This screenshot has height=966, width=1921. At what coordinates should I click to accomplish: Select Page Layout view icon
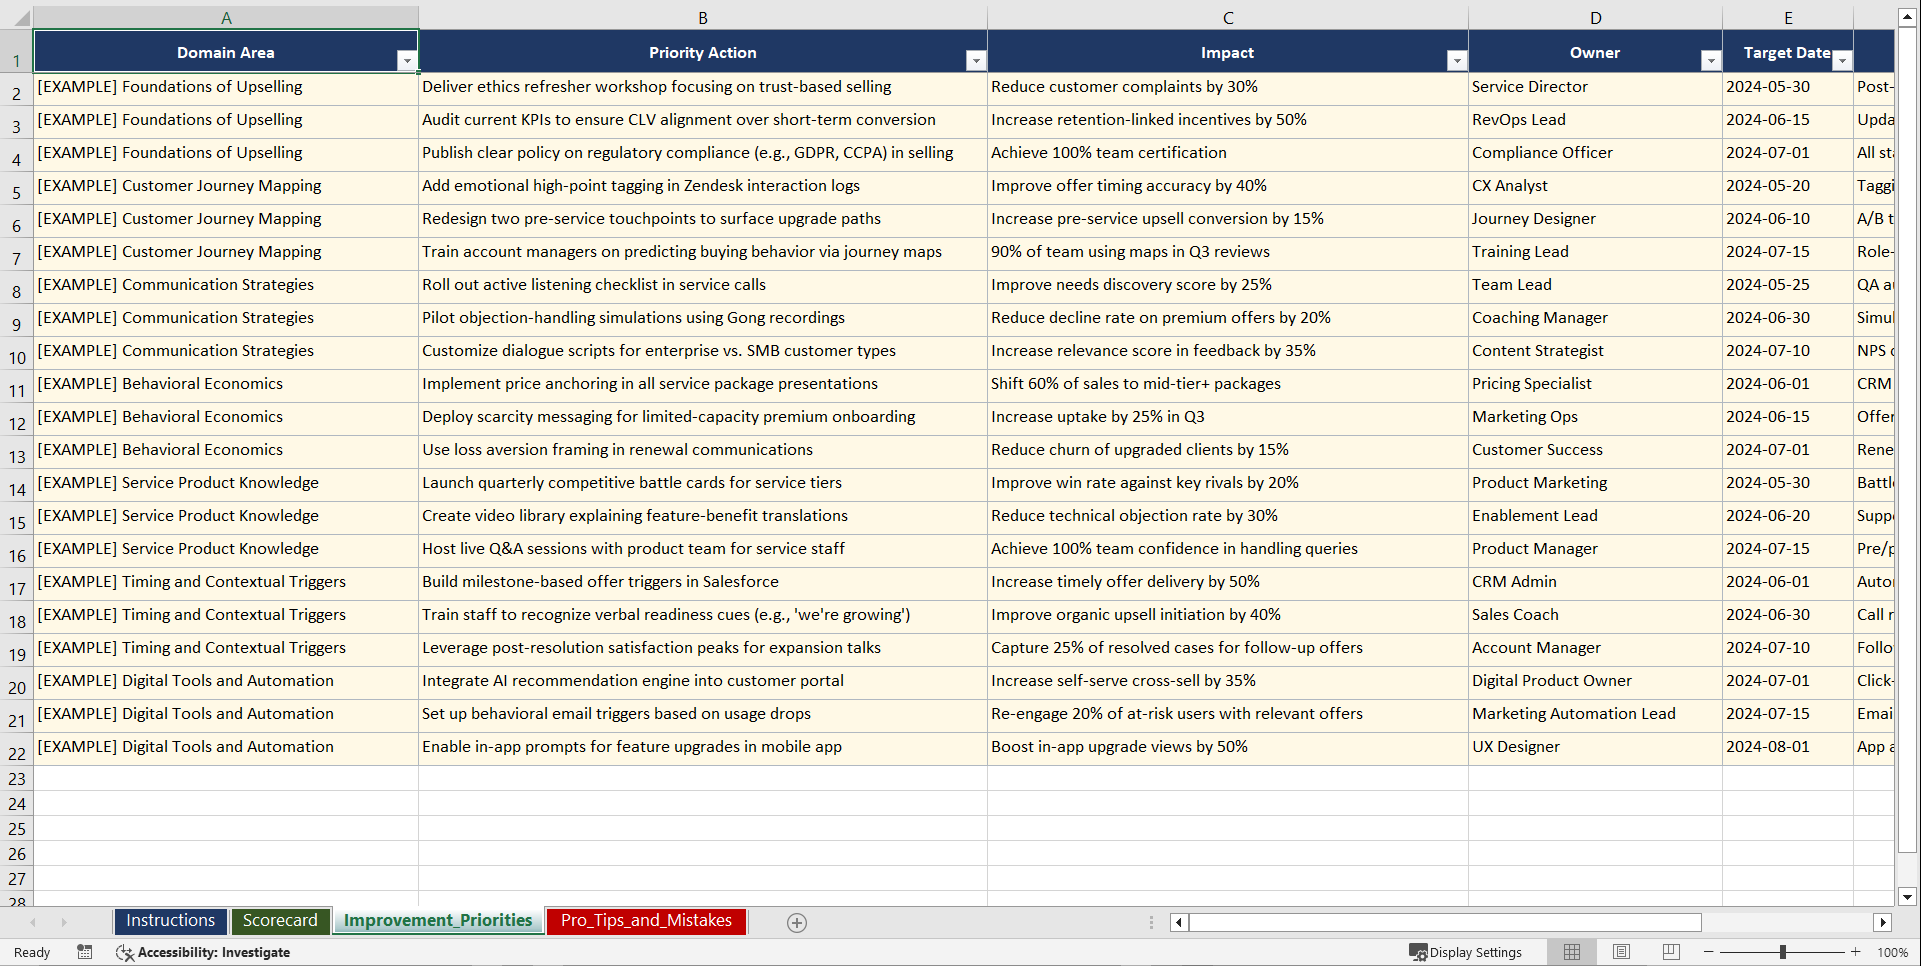1621,952
